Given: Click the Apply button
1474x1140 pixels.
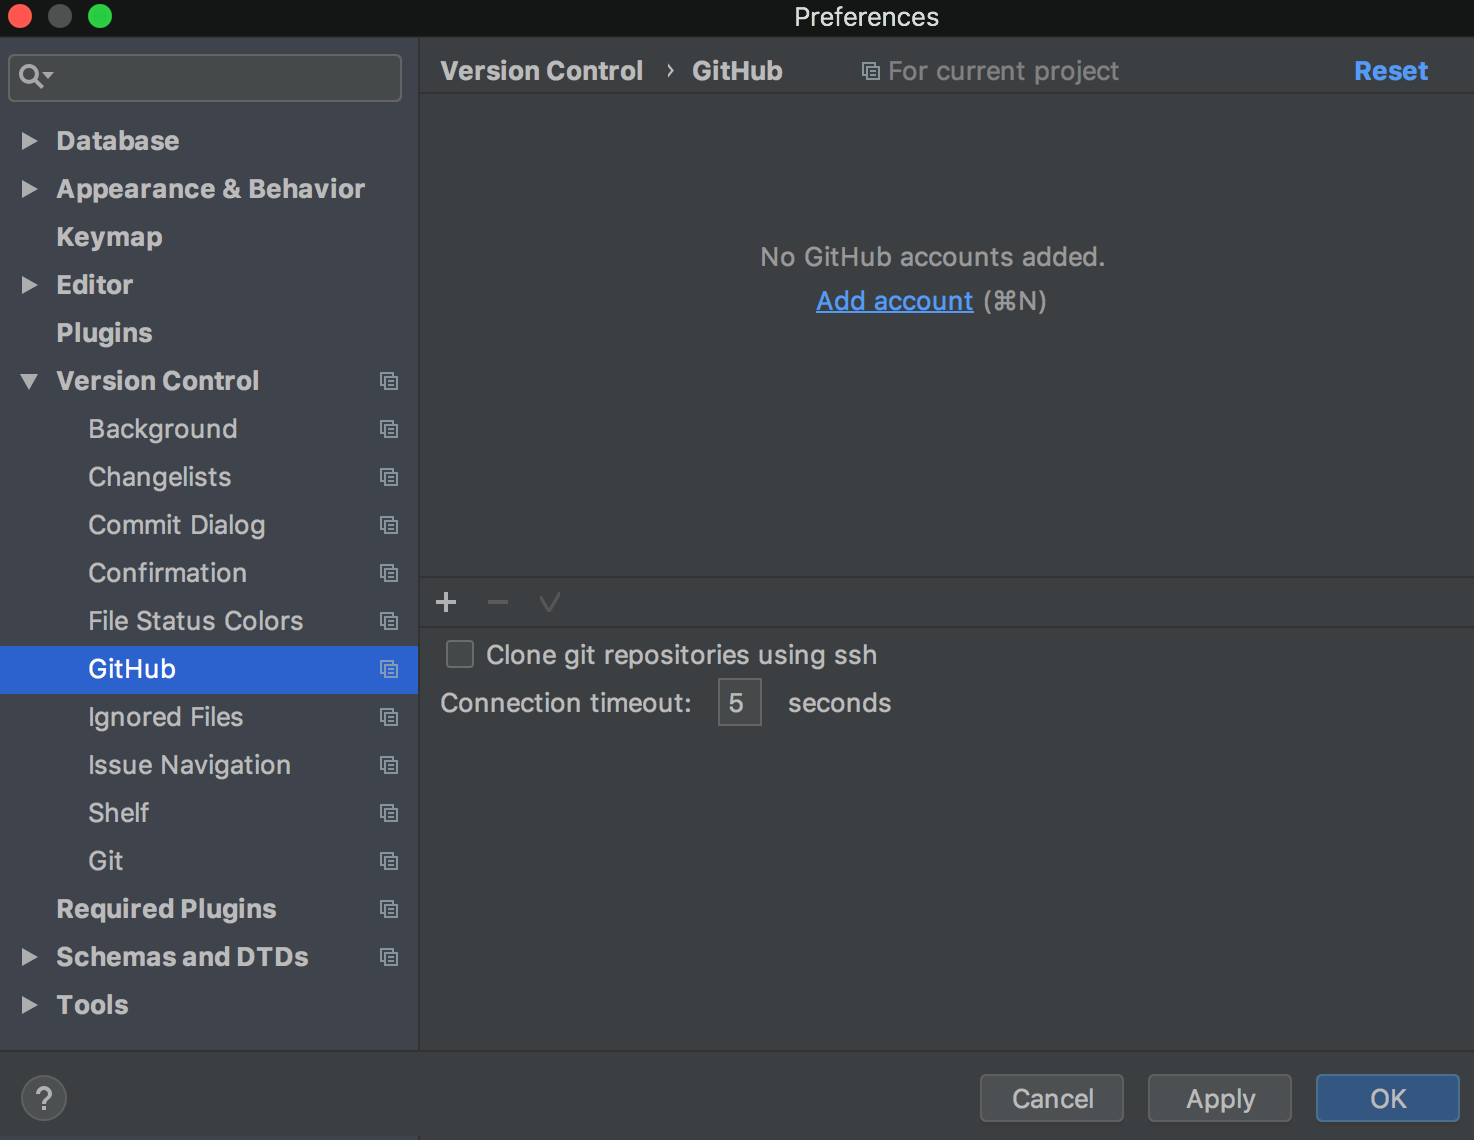Looking at the screenshot, I should 1220,1098.
